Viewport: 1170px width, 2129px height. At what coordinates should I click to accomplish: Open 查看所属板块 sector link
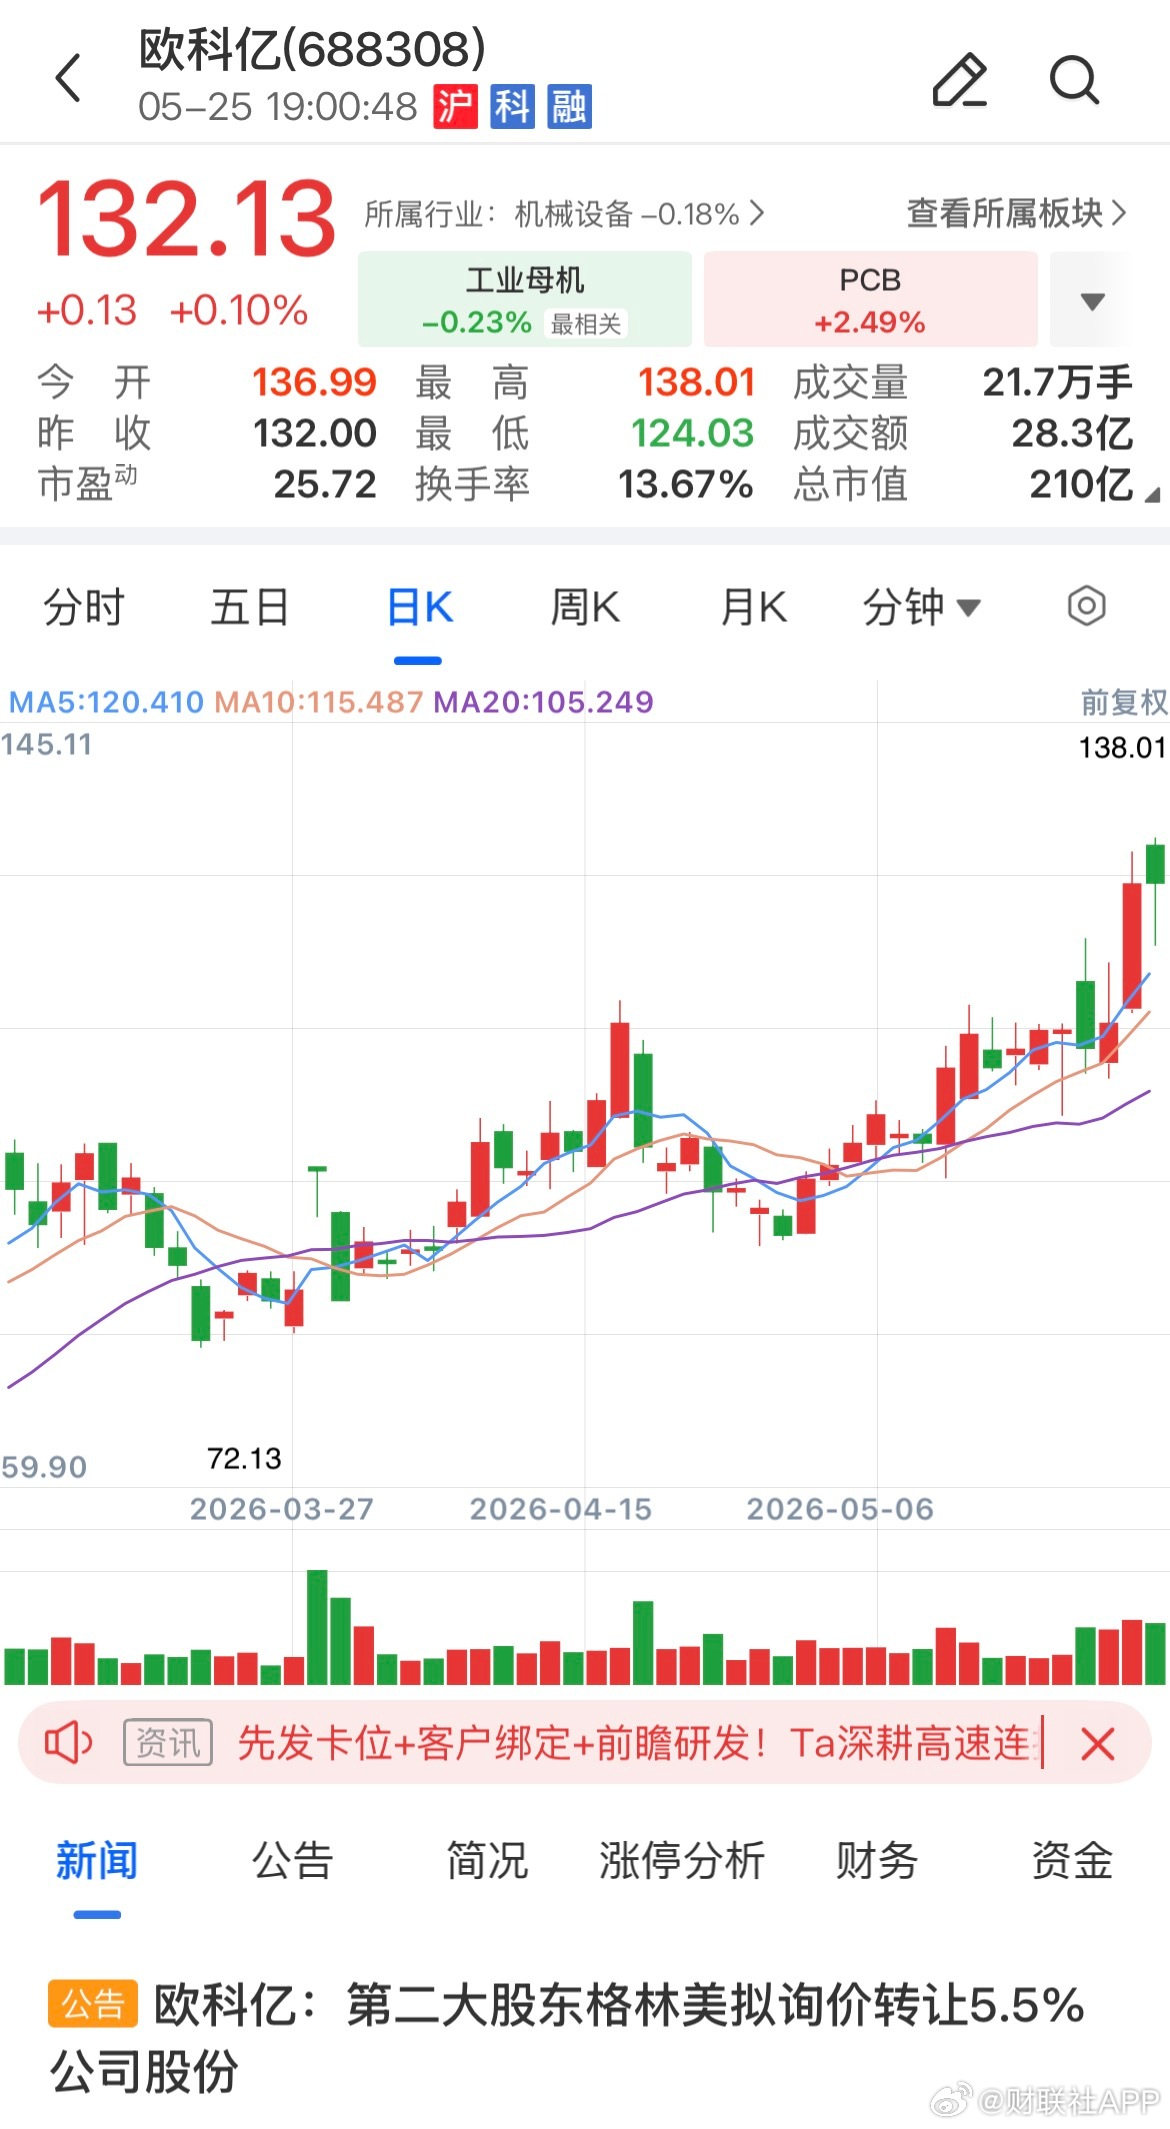pos(1016,213)
